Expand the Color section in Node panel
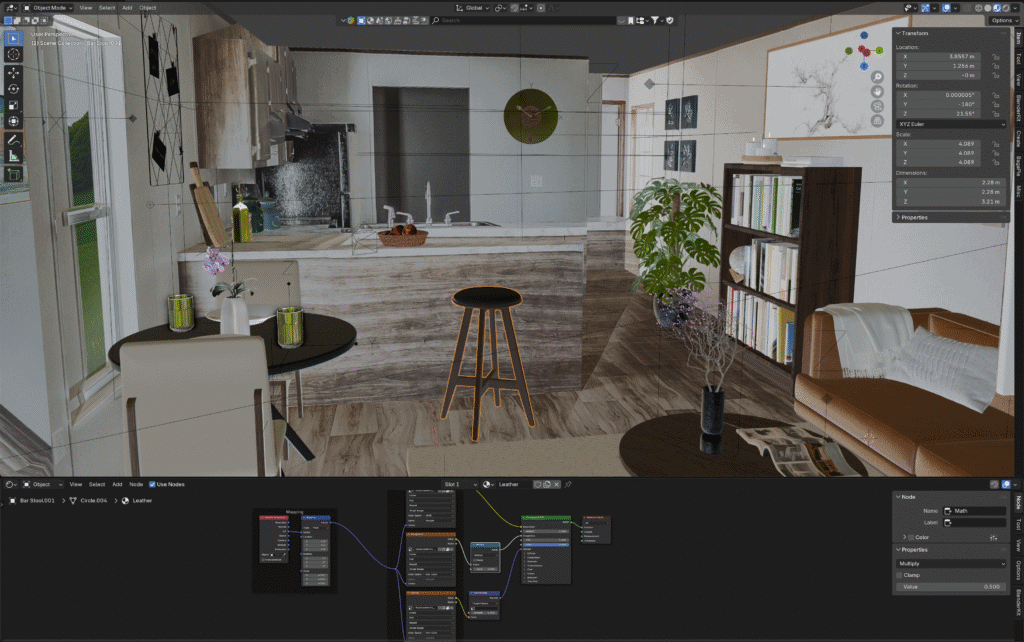 point(904,538)
